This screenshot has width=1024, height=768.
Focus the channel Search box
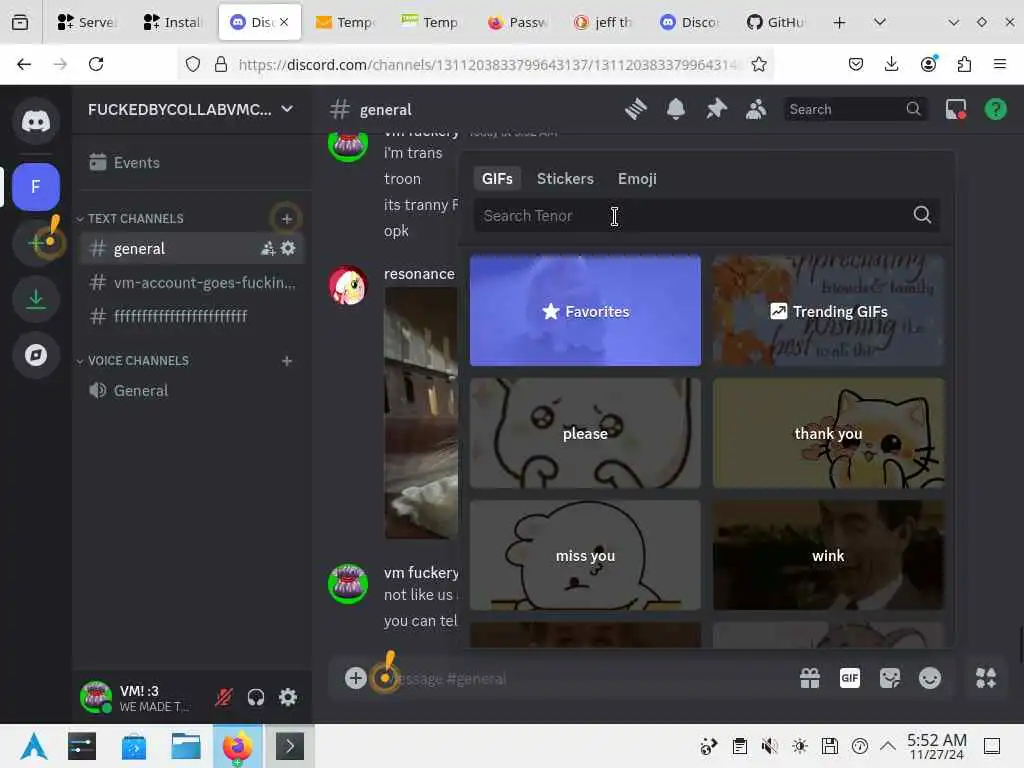pyautogui.click(x=856, y=109)
